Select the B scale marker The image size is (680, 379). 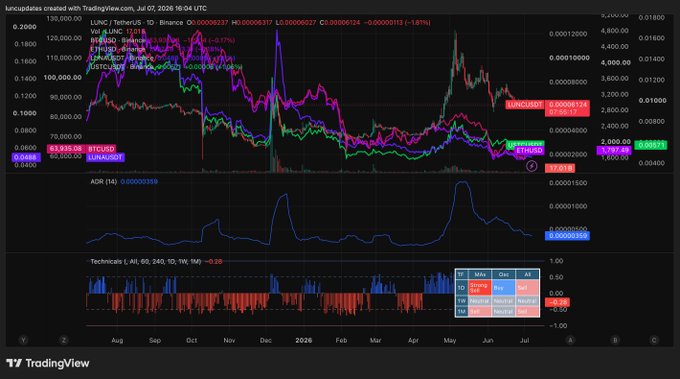615,340
